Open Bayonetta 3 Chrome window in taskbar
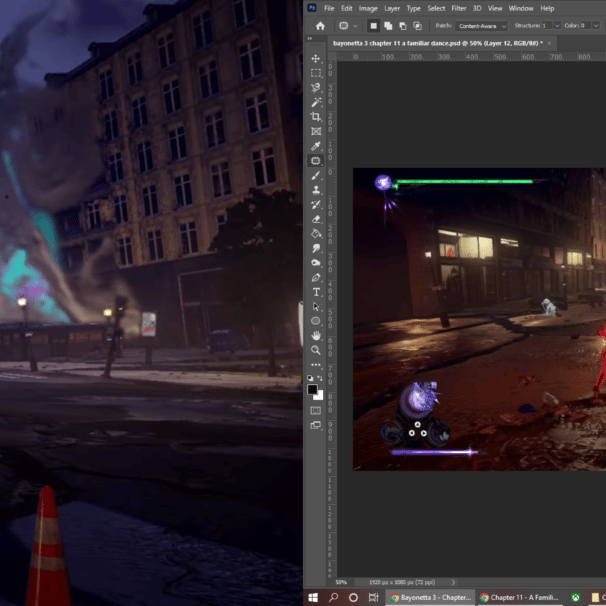The width and height of the screenshot is (606, 606). point(430,597)
